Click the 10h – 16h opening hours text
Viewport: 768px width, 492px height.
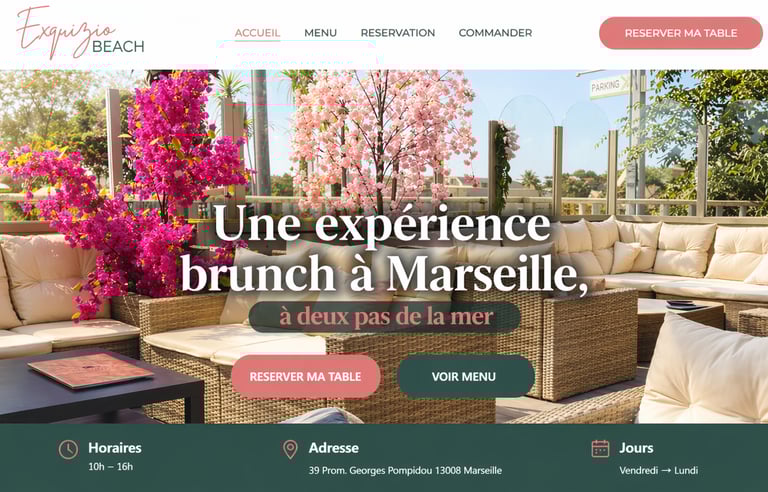pyautogui.click(x=110, y=467)
